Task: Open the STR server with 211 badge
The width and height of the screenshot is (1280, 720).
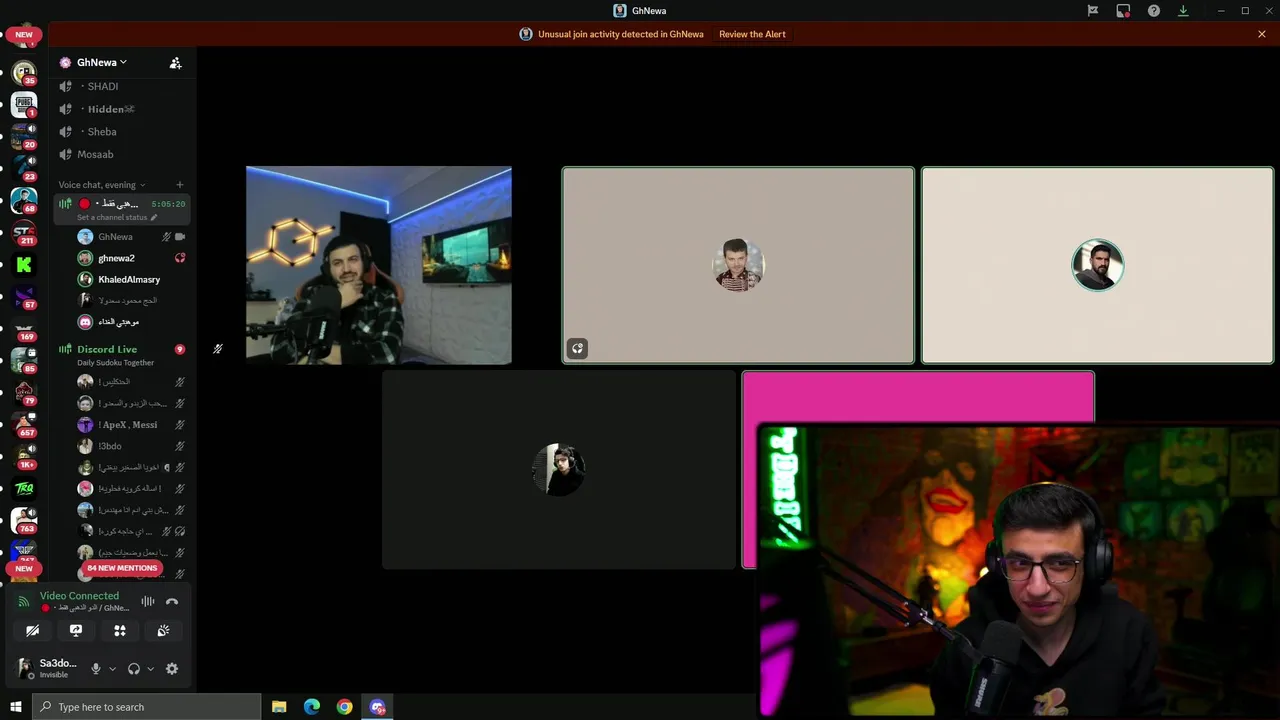Action: tap(24, 233)
